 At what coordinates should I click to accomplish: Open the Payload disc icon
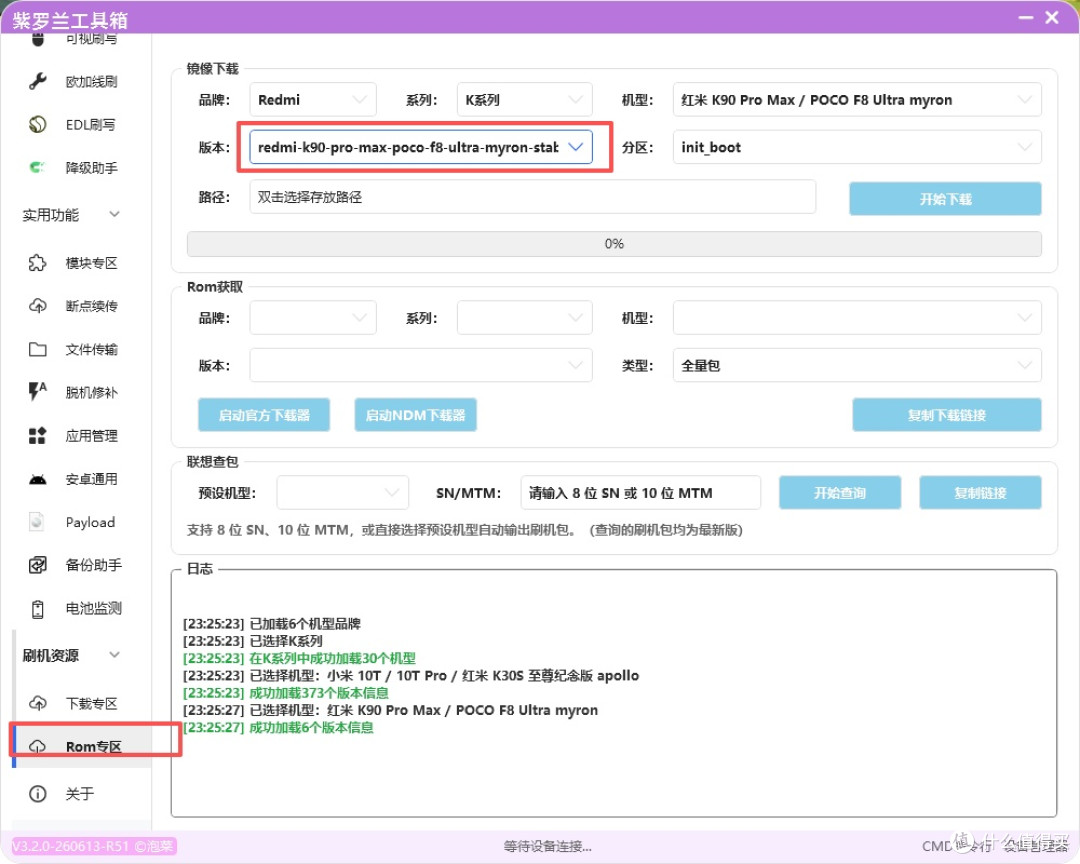pyautogui.click(x=38, y=522)
